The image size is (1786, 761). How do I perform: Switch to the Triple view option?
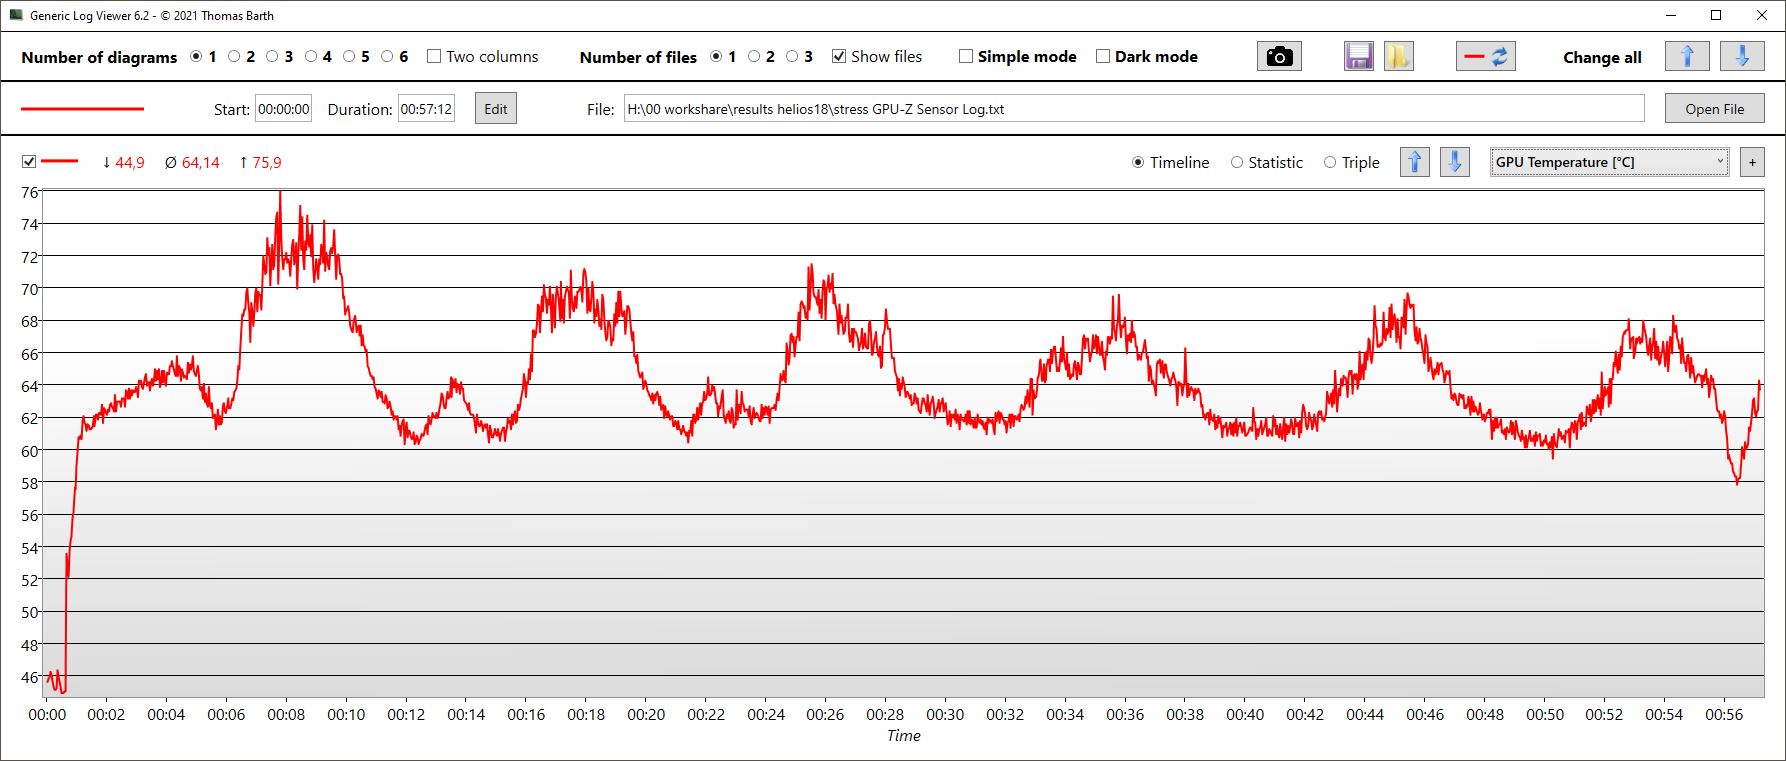[1330, 162]
